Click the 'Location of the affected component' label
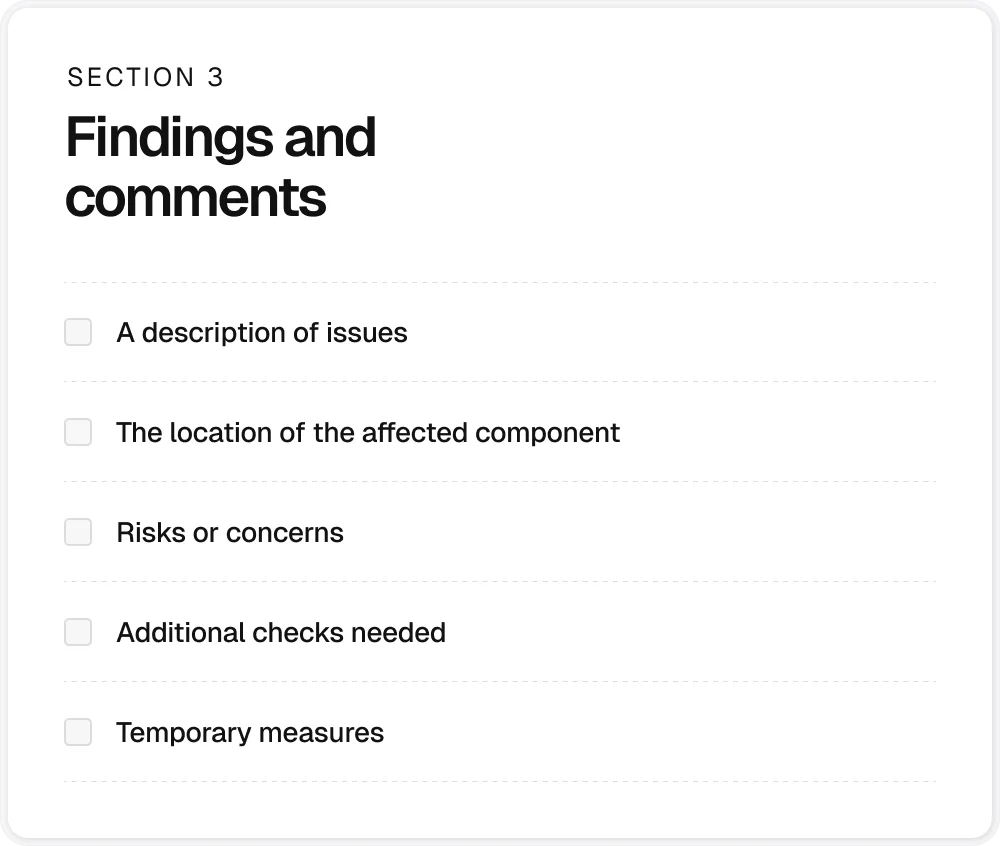The image size is (1000, 846). pyautogui.click(x=369, y=432)
